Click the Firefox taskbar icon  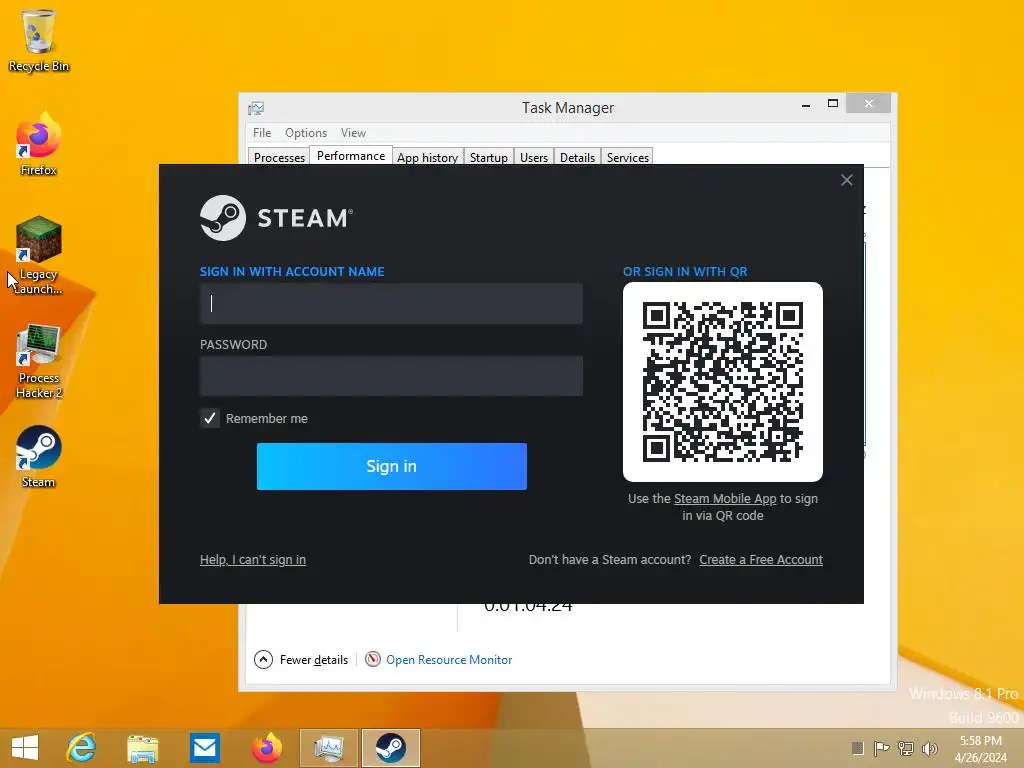[266, 748]
